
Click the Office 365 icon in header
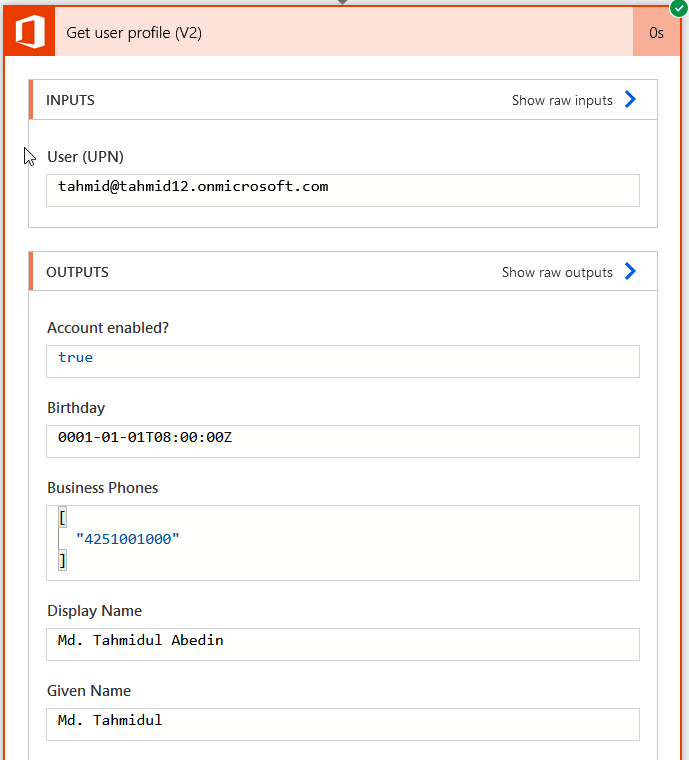(30, 32)
